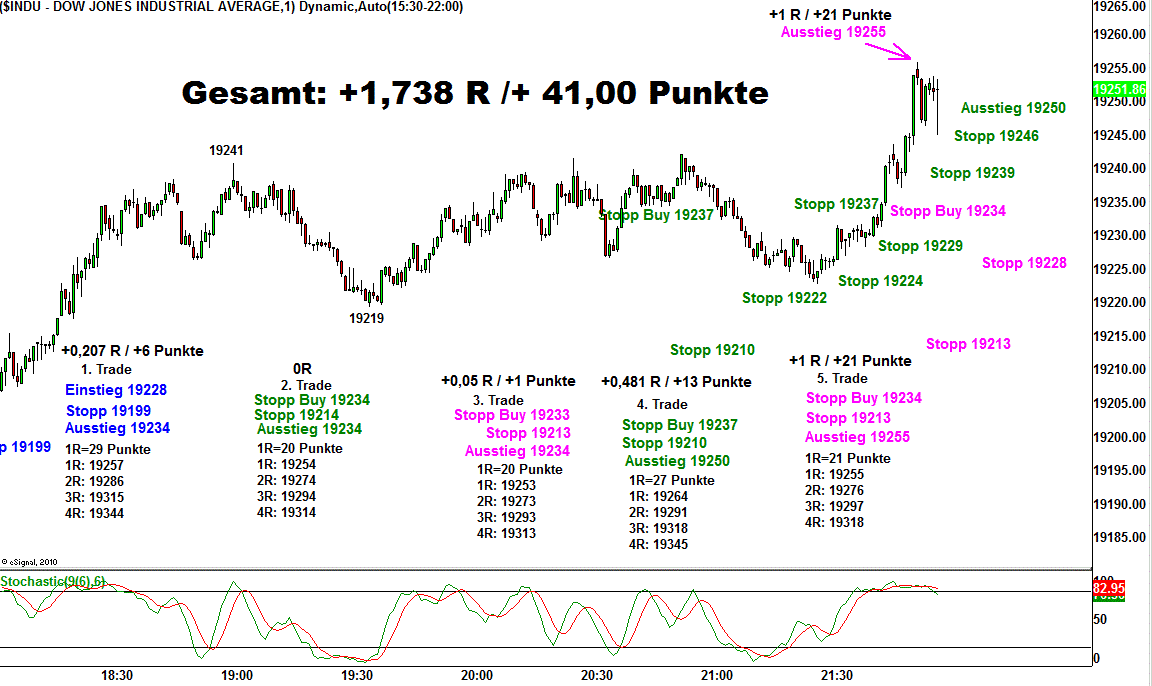The width and height of the screenshot is (1152, 686).
Task: Click the red Stochastic value tag 82.95
Action: click(x=1109, y=588)
